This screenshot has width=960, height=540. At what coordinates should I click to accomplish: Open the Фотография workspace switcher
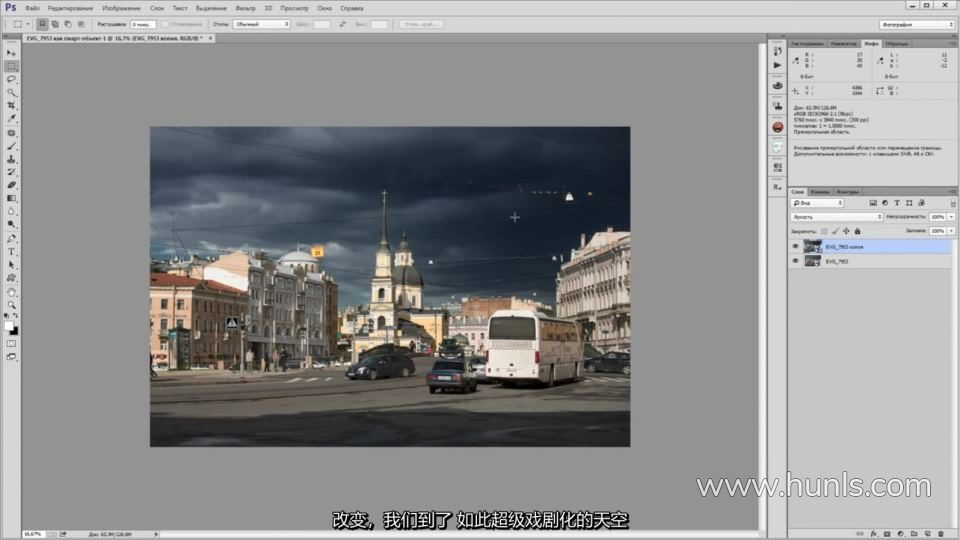point(917,24)
